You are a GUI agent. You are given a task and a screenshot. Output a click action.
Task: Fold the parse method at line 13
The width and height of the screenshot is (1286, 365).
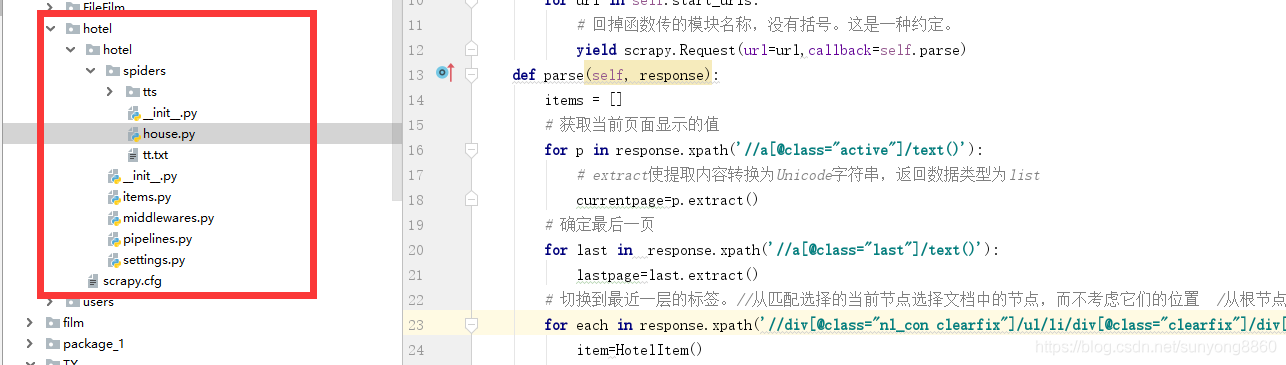(x=471, y=74)
